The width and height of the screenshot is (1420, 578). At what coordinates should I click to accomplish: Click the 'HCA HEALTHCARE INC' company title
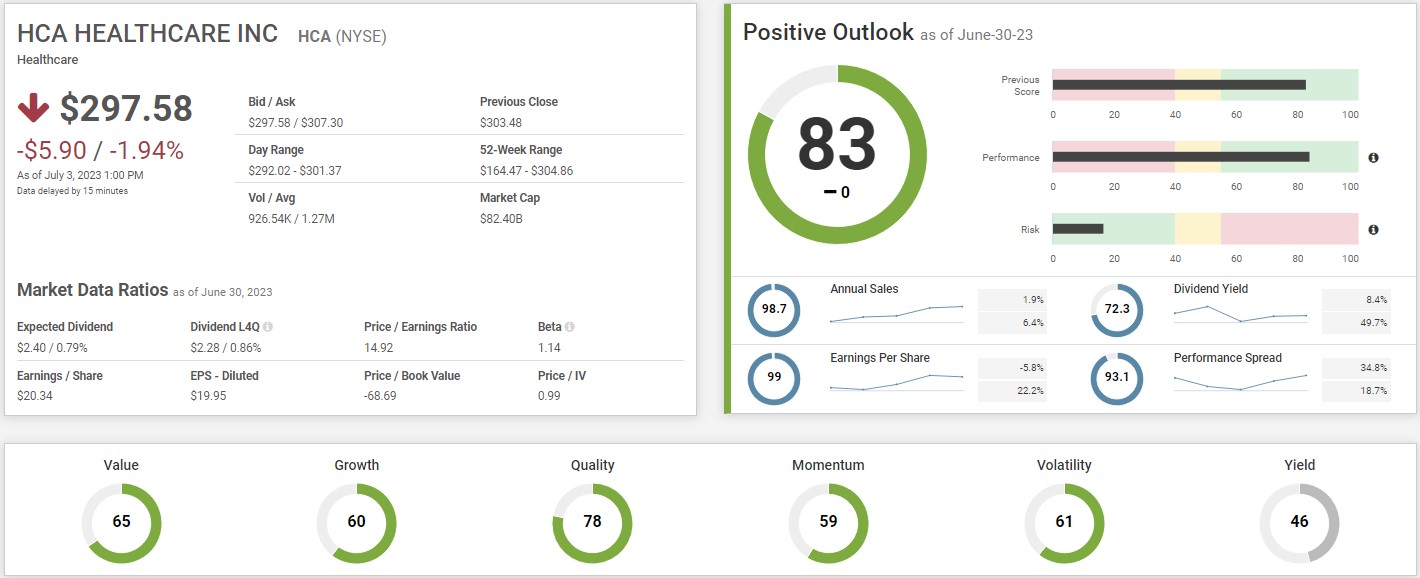pos(148,33)
